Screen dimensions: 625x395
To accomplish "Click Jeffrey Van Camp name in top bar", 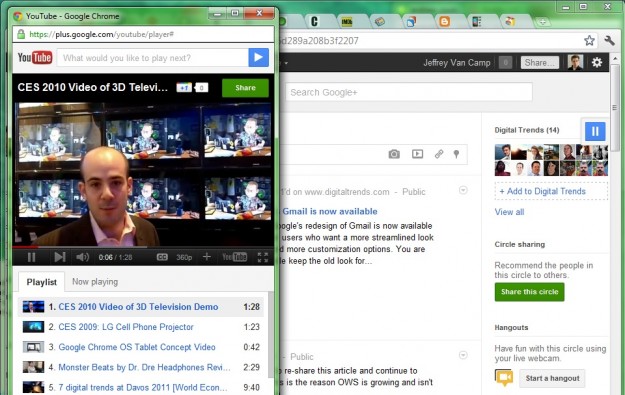I will (457, 63).
